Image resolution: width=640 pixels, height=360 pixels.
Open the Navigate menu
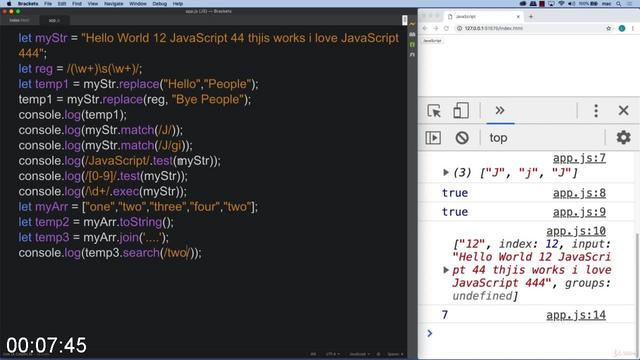point(113,4)
